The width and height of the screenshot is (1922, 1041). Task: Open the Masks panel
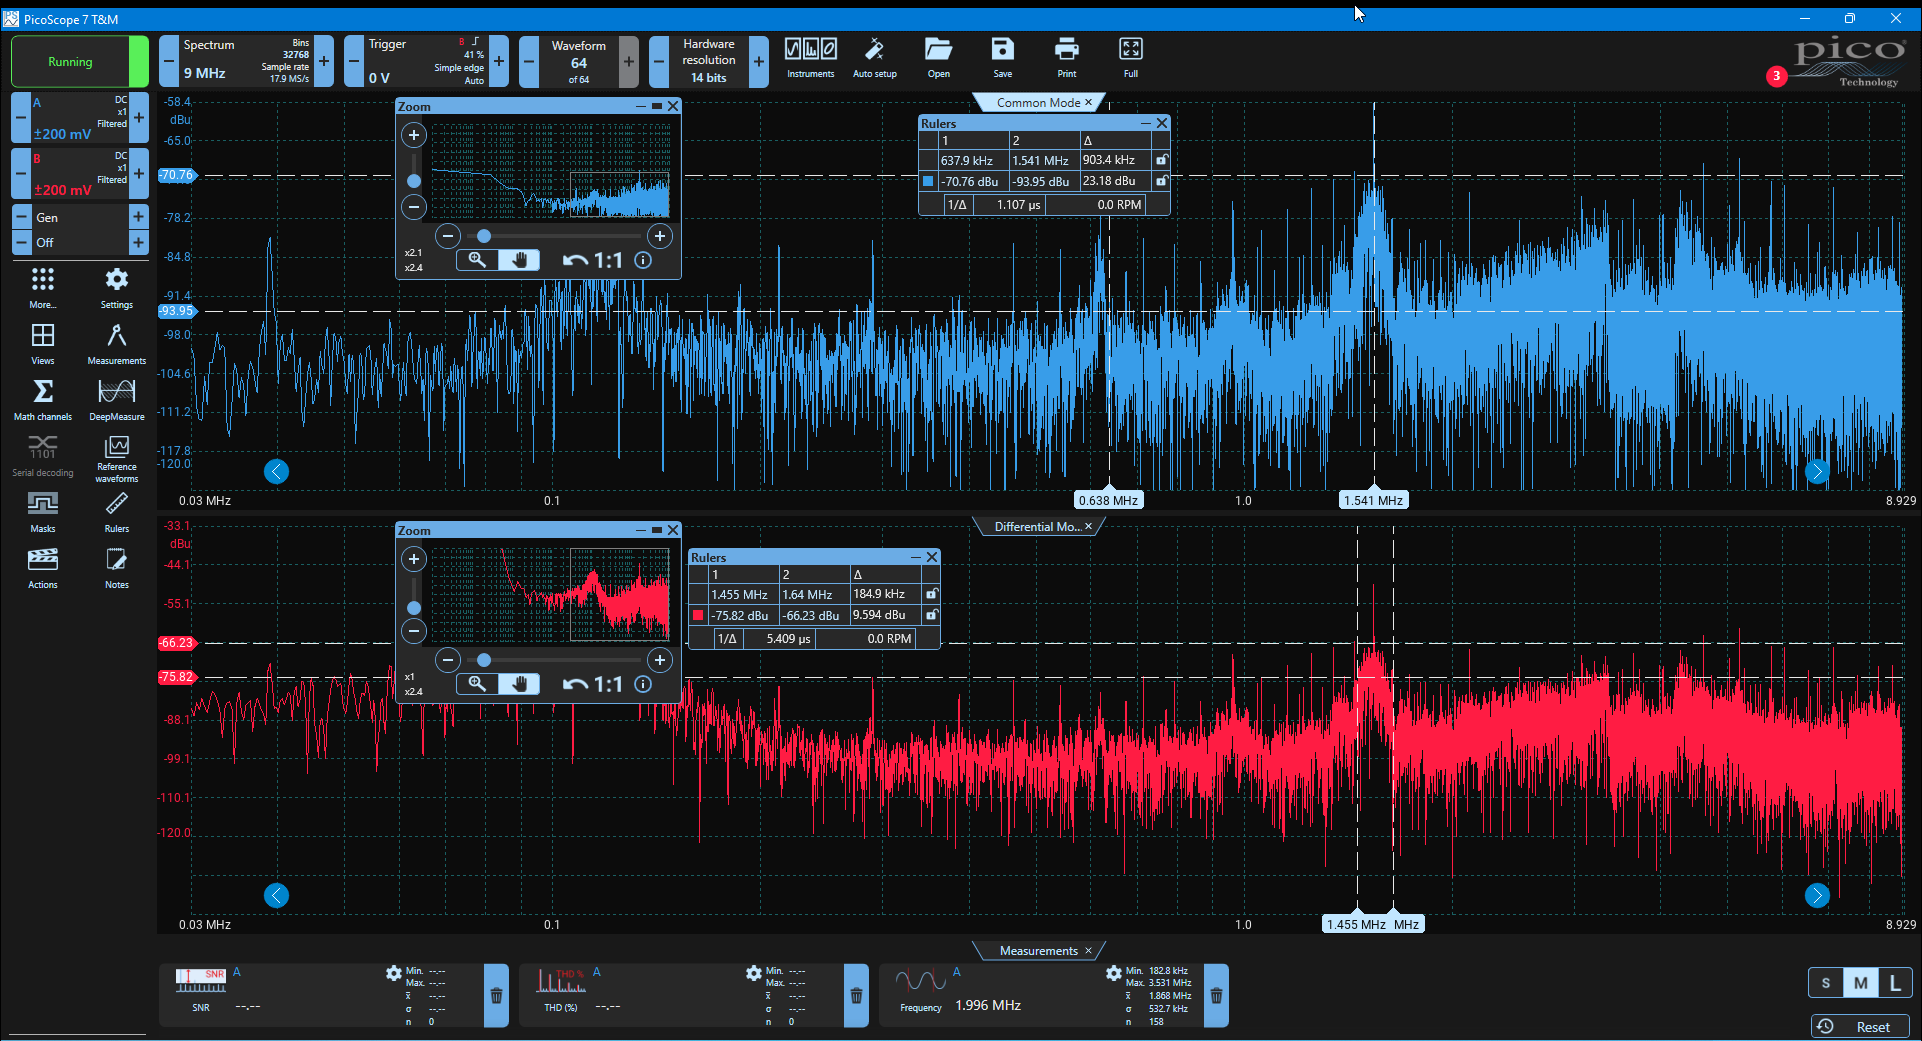pos(43,511)
